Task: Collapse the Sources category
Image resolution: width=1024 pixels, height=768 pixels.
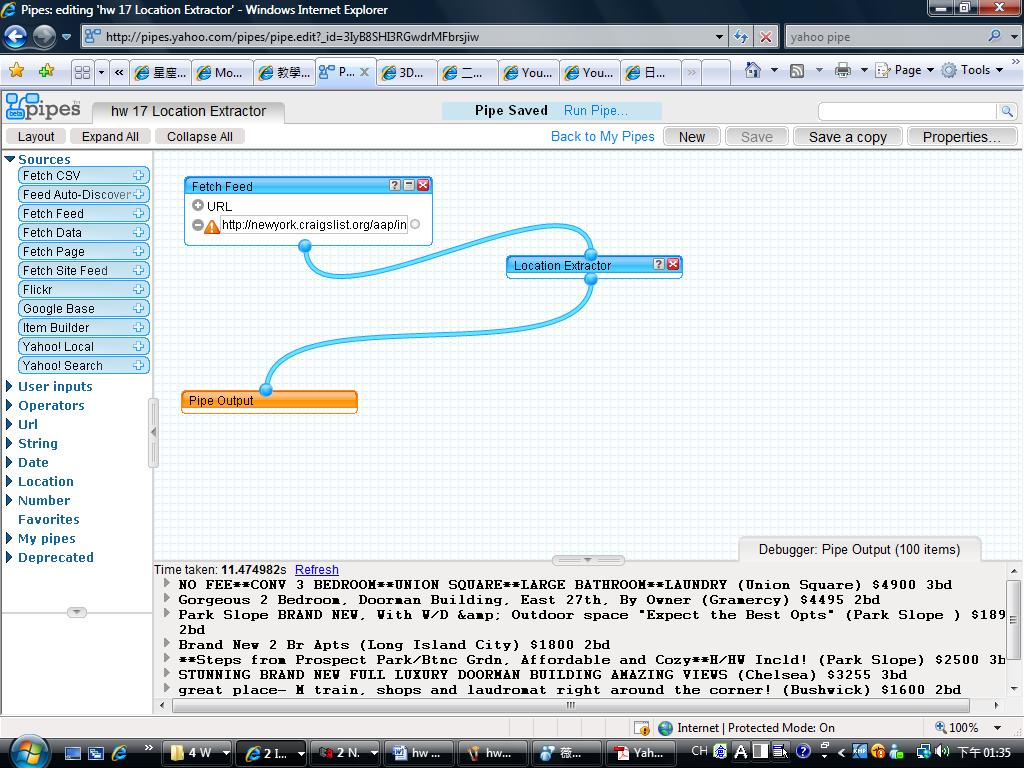Action: (10, 159)
